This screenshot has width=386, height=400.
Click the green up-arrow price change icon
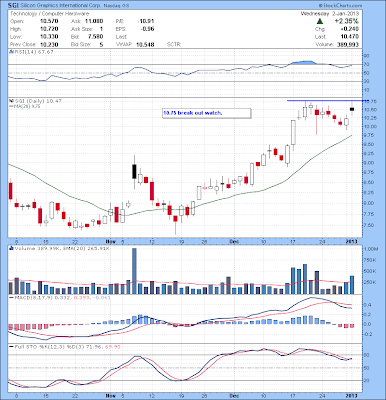[320, 21]
